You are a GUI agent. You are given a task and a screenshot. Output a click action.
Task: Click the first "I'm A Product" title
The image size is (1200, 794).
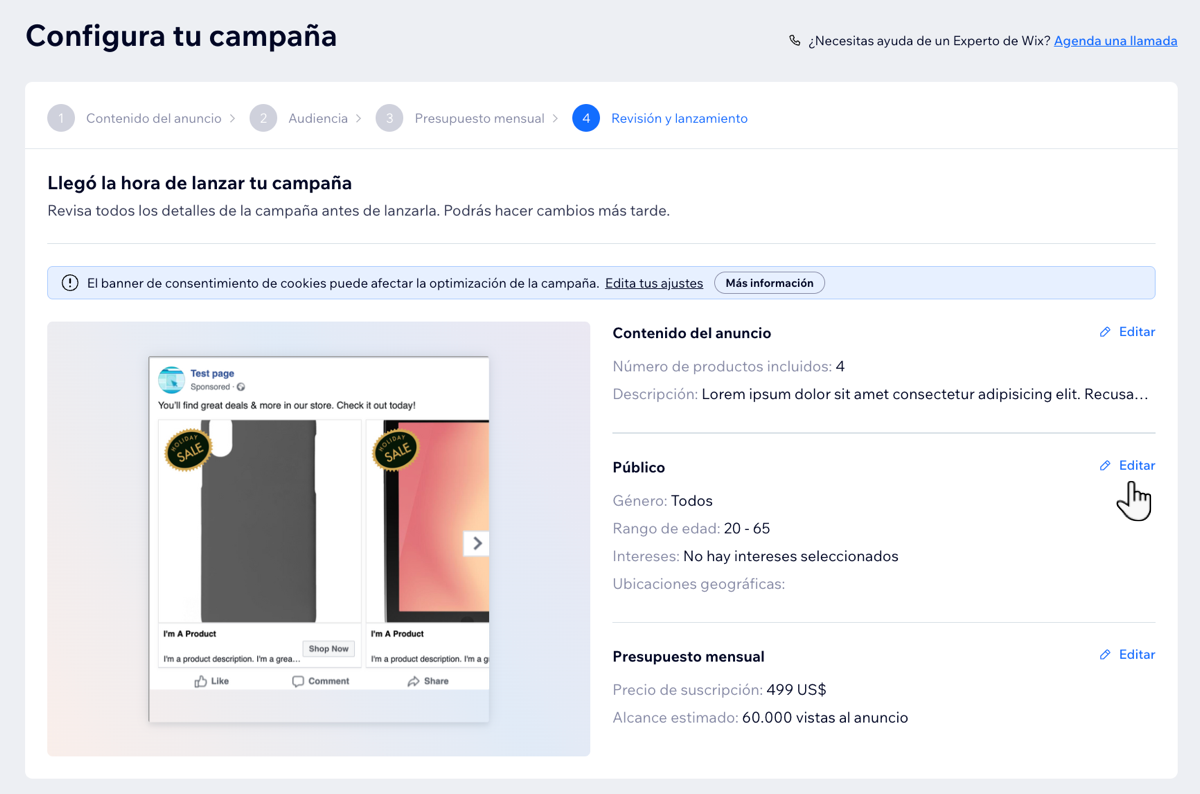pos(190,633)
